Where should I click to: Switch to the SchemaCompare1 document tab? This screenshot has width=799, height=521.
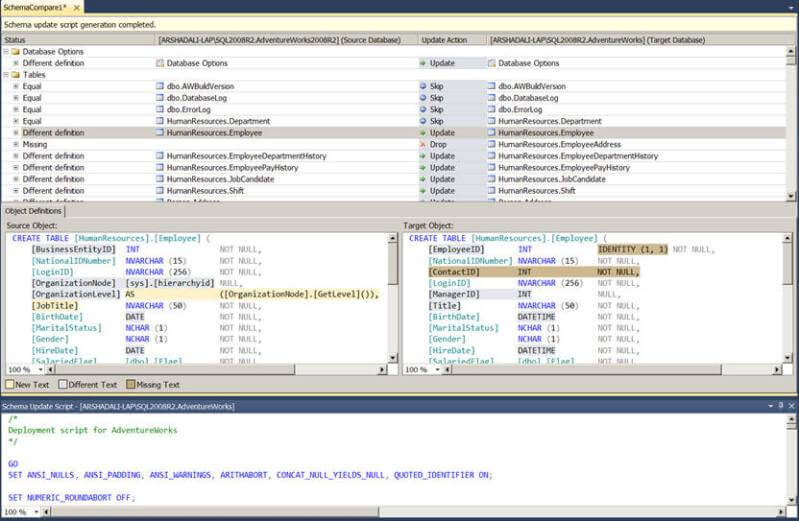point(35,7)
